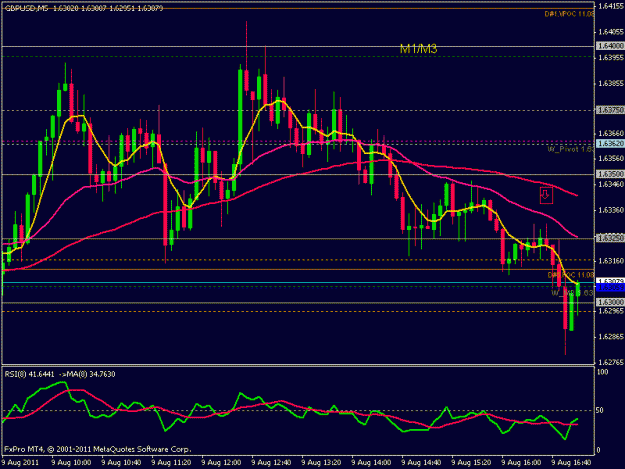625x469 pixels.
Task: Click the boxed 1.63500 level price tag
Action: pyautogui.click(x=610, y=174)
